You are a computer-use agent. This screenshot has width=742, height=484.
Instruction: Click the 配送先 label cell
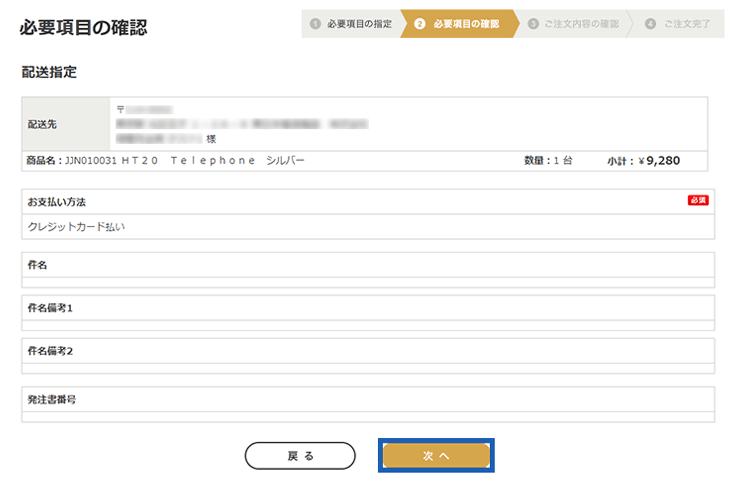(65, 124)
